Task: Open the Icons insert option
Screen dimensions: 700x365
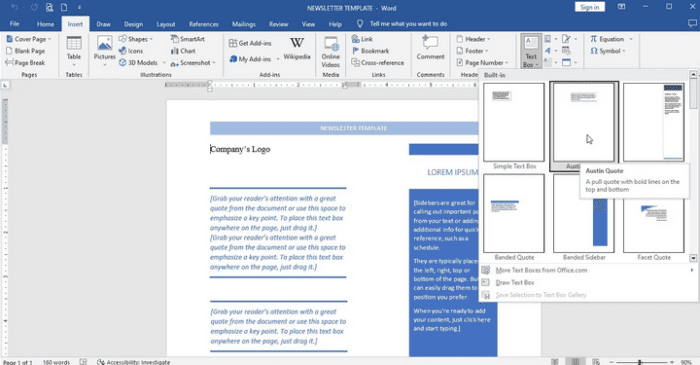Action: 131,51
